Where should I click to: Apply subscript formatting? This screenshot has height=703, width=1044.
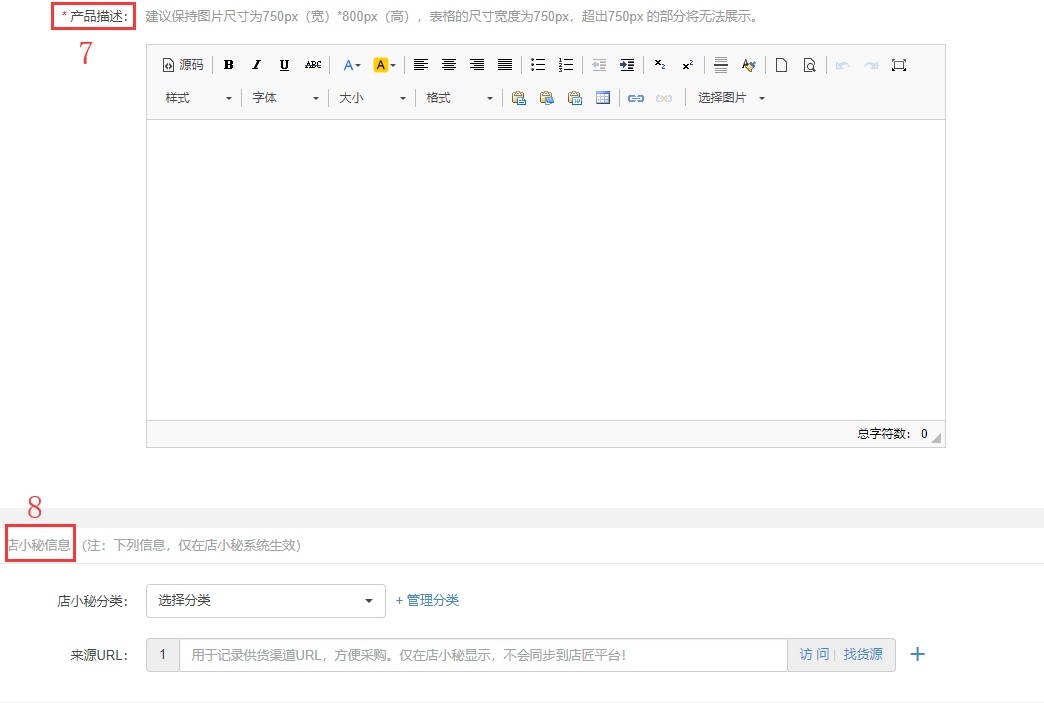point(660,65)
